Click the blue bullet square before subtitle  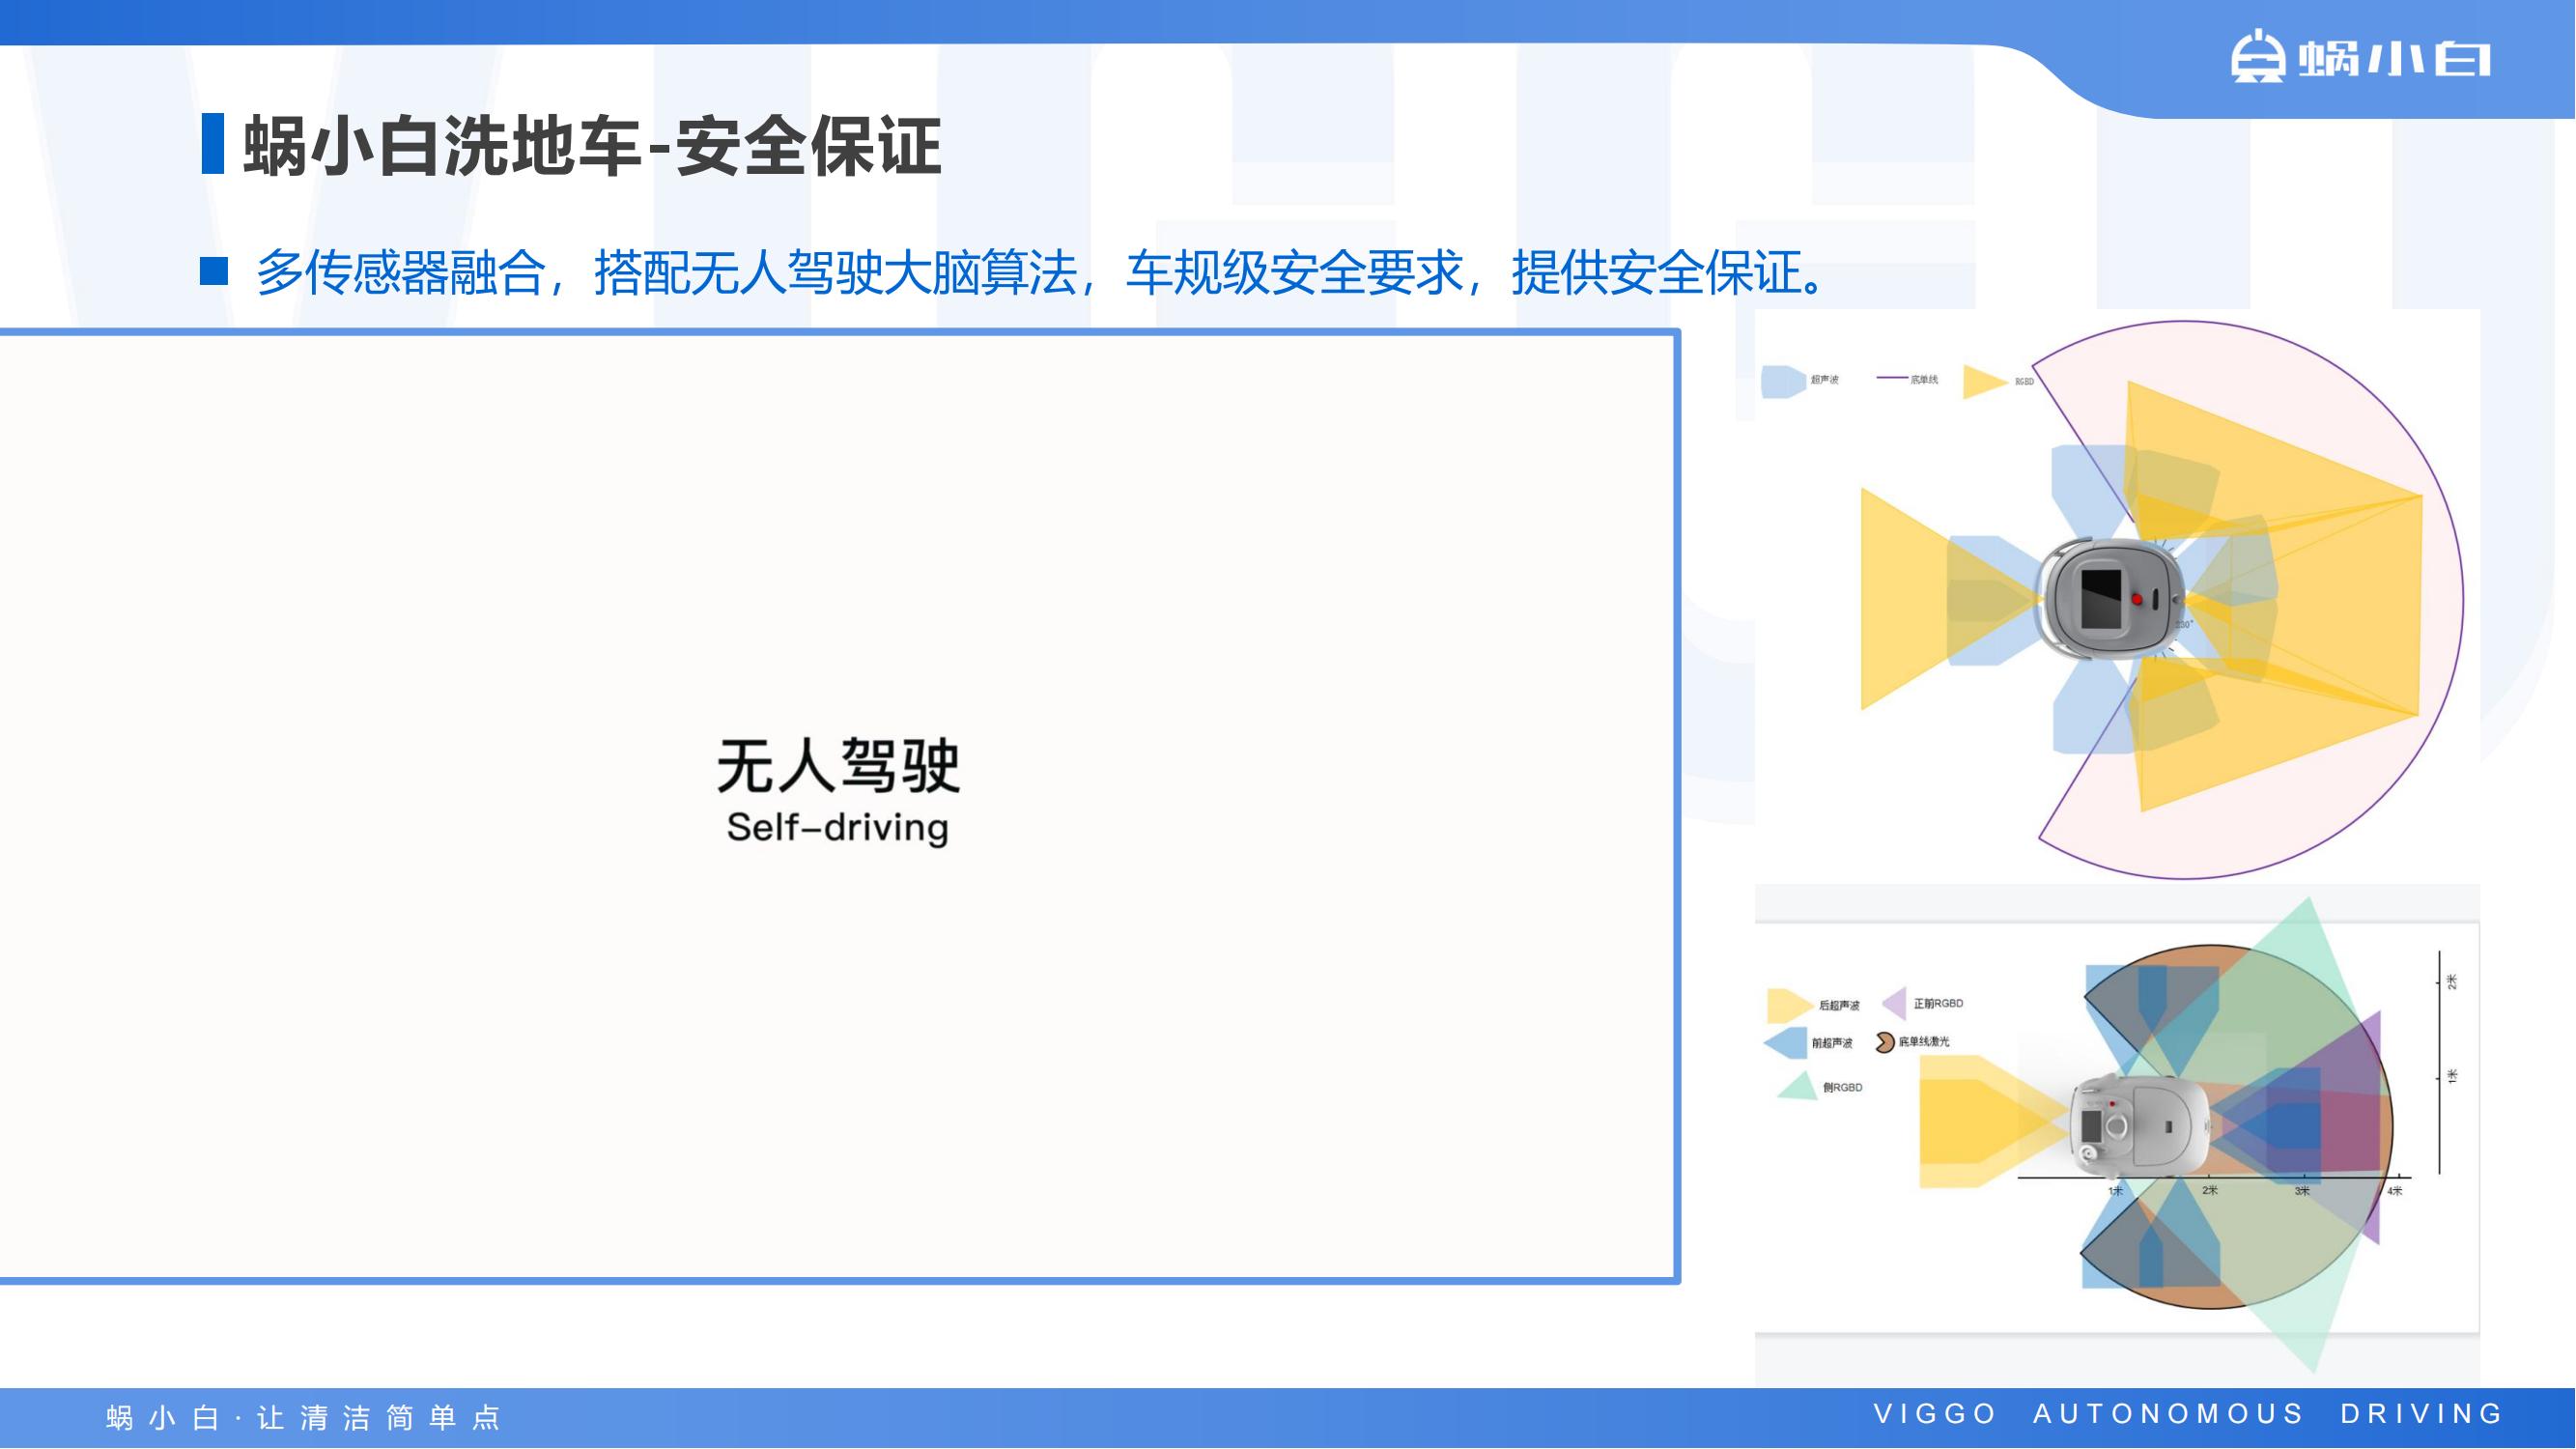click(214, 272)
